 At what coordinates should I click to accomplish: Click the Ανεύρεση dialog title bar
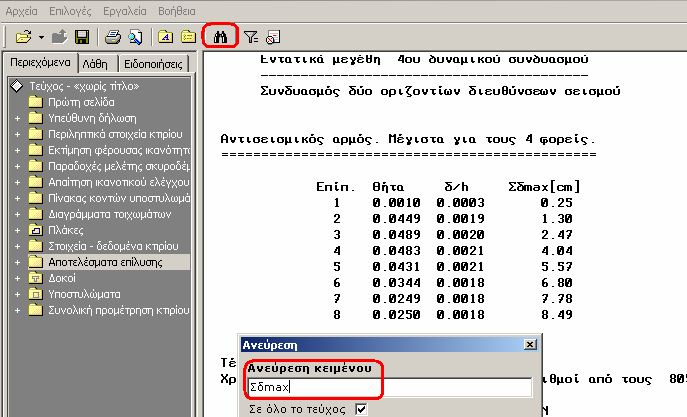[390, 345]
